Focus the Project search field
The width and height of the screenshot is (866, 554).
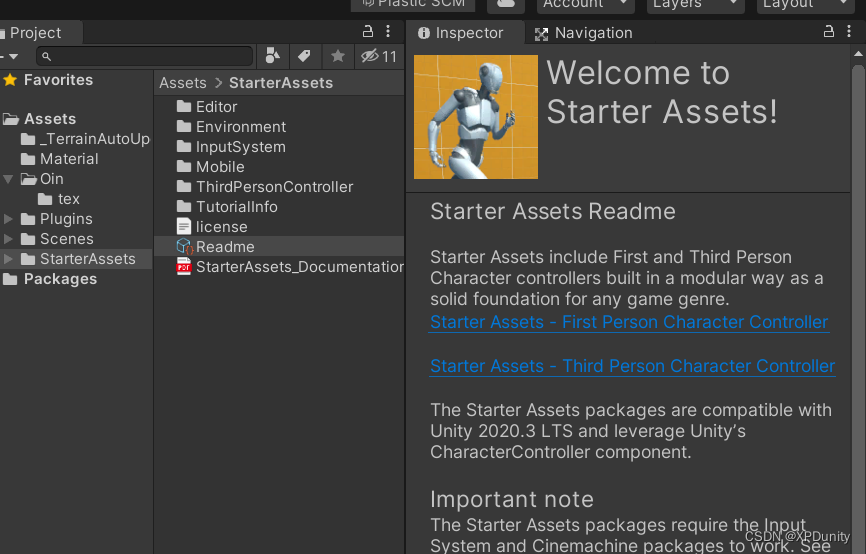[x=145, y=56]
